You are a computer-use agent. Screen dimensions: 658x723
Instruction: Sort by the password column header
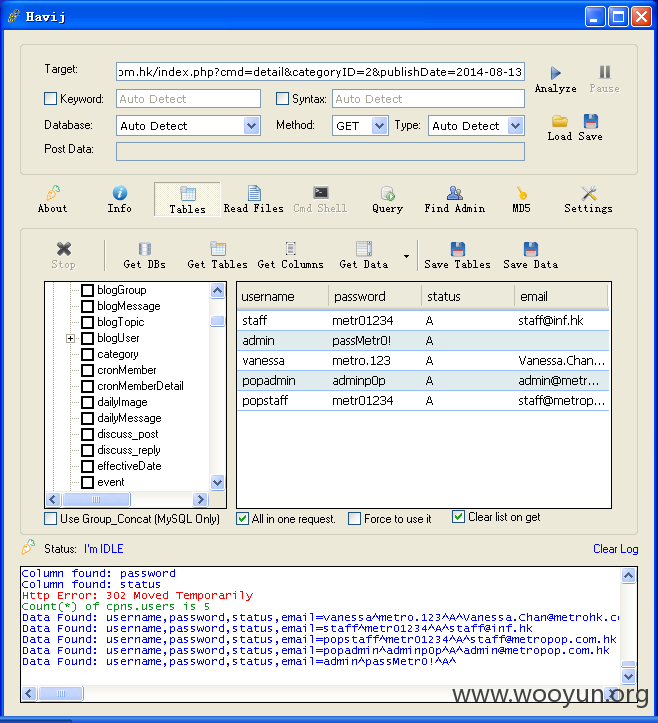click(375, 296)
